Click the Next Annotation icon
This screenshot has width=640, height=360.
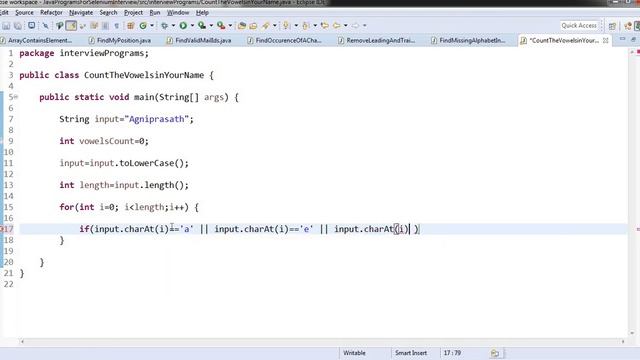point(286,26)
